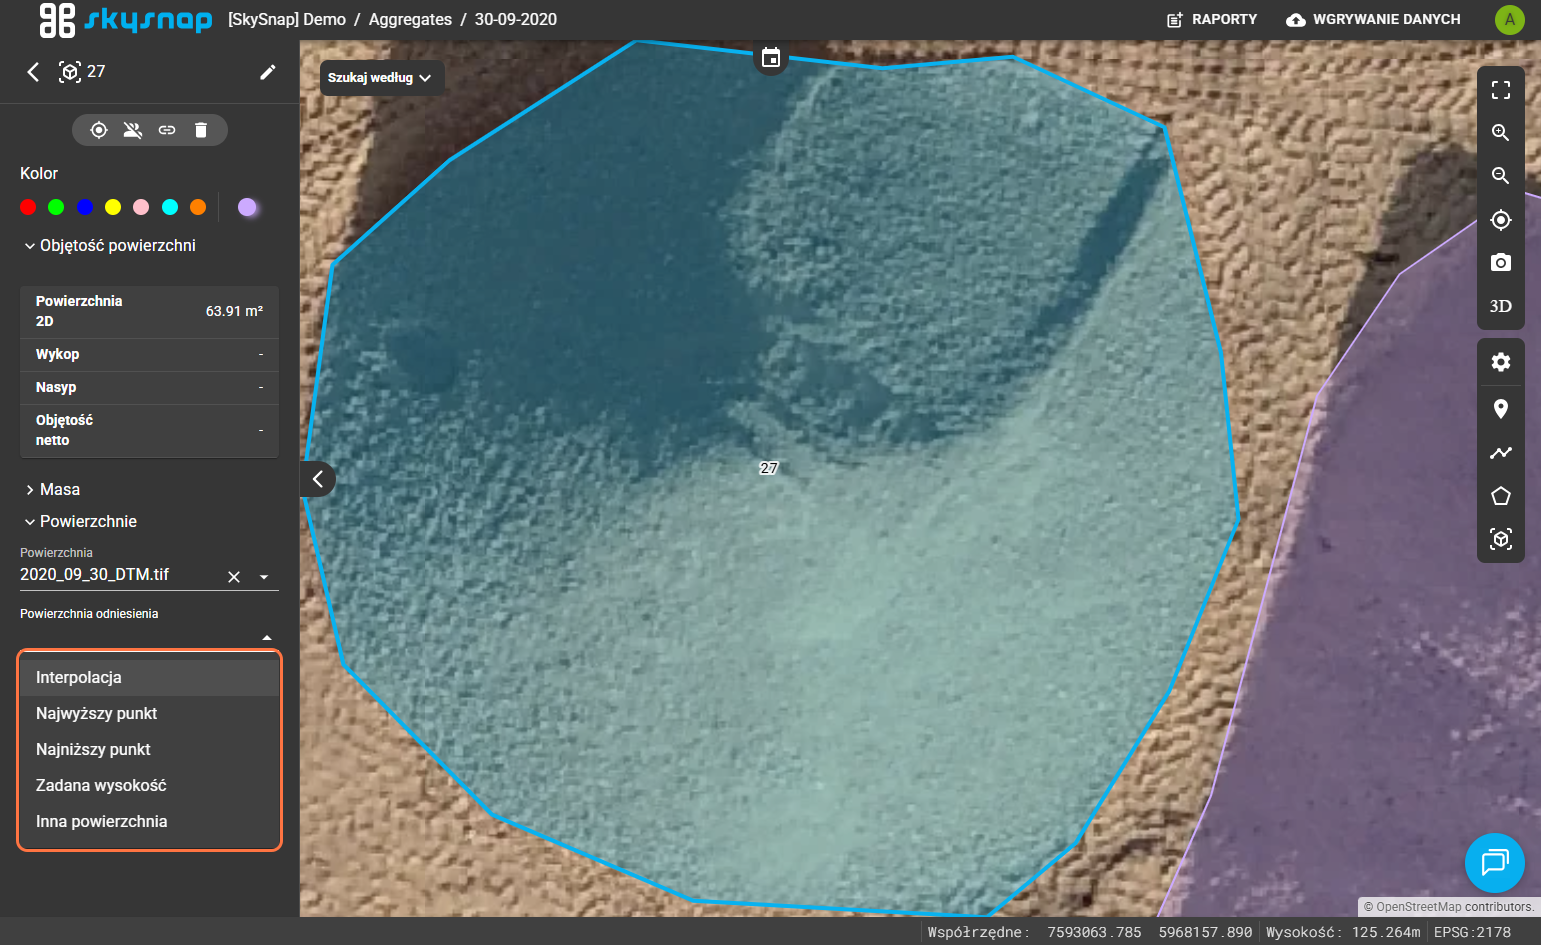Enter fullscreen map mode
Viewport: 1541px width, 945px height.
point(1500,90)
